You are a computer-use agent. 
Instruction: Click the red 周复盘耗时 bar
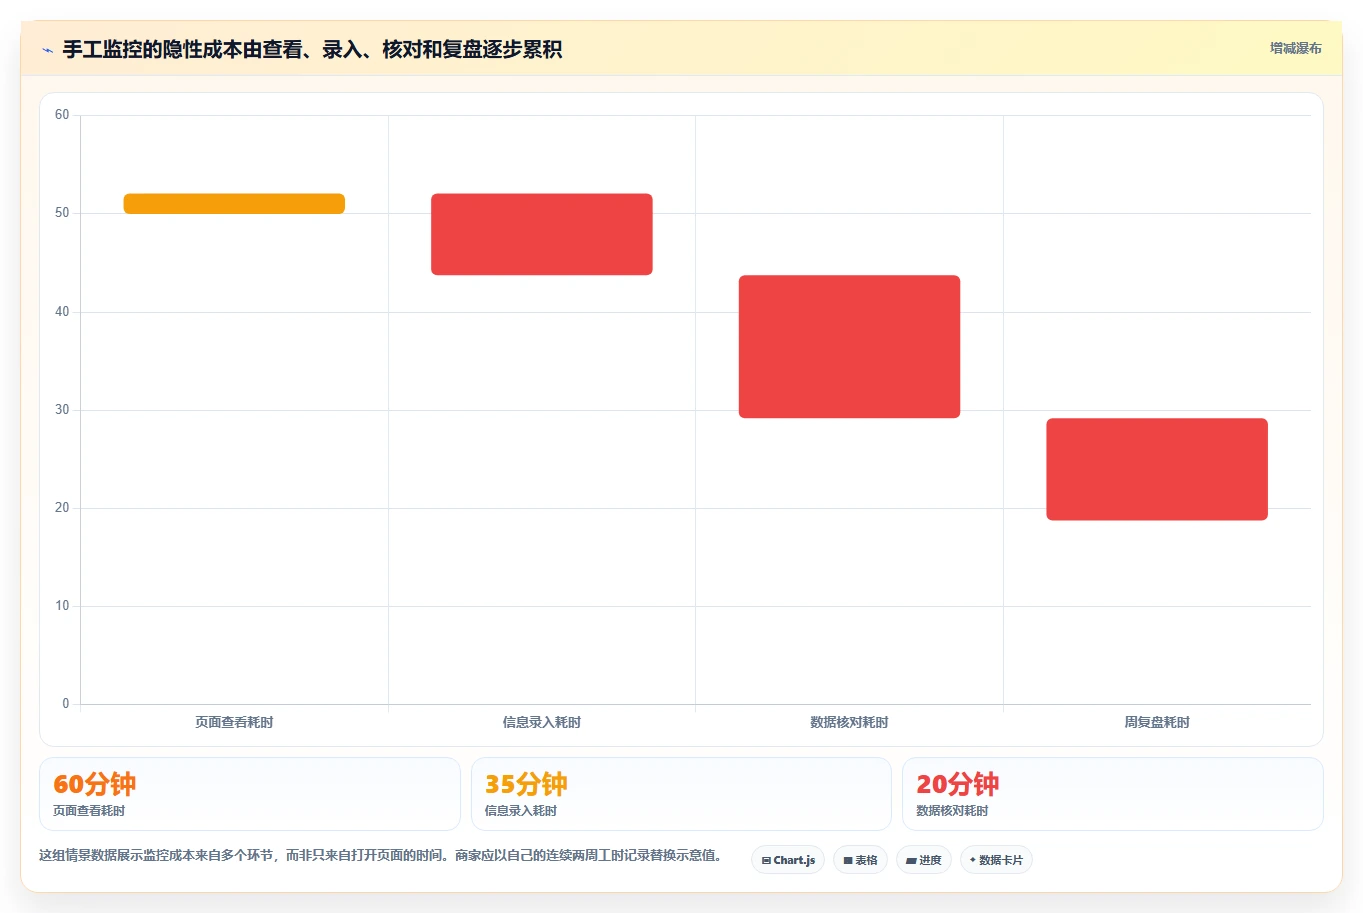click(x=1157, y=469)
